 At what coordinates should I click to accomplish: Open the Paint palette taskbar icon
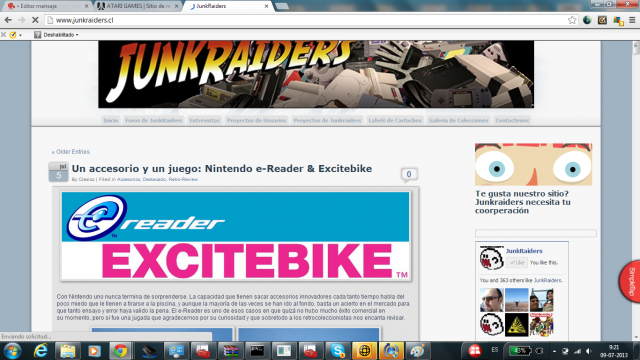click(417, 351)
